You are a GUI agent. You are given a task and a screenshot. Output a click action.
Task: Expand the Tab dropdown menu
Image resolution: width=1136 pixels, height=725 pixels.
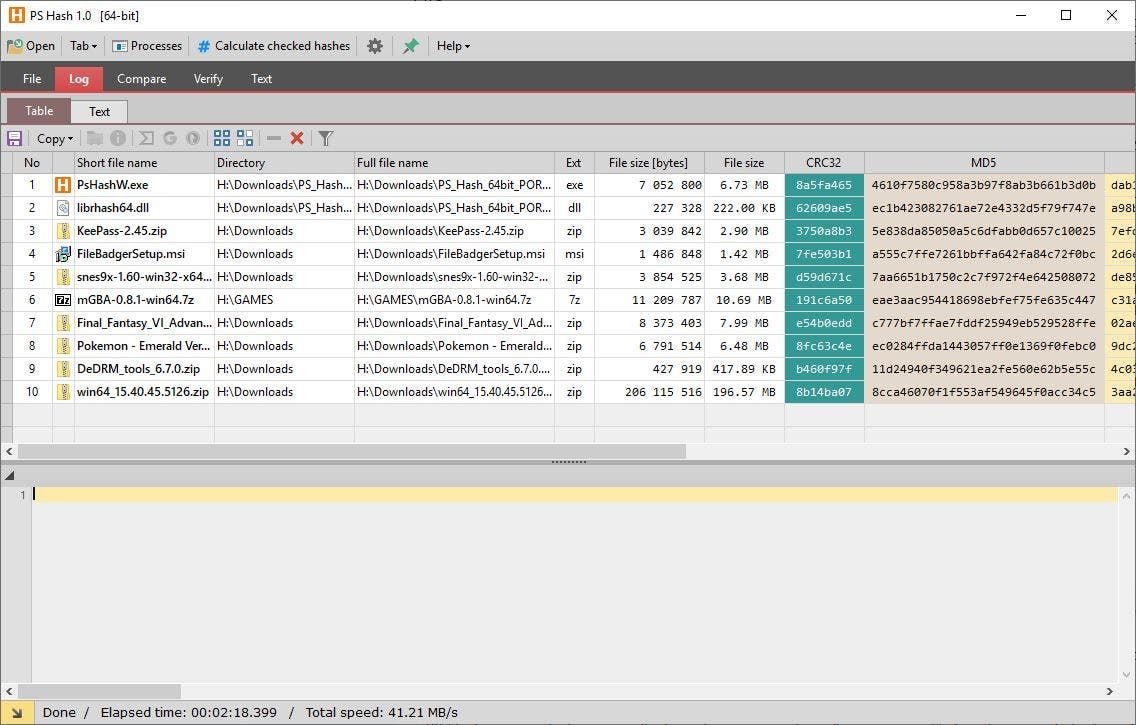tap(83, 46)
